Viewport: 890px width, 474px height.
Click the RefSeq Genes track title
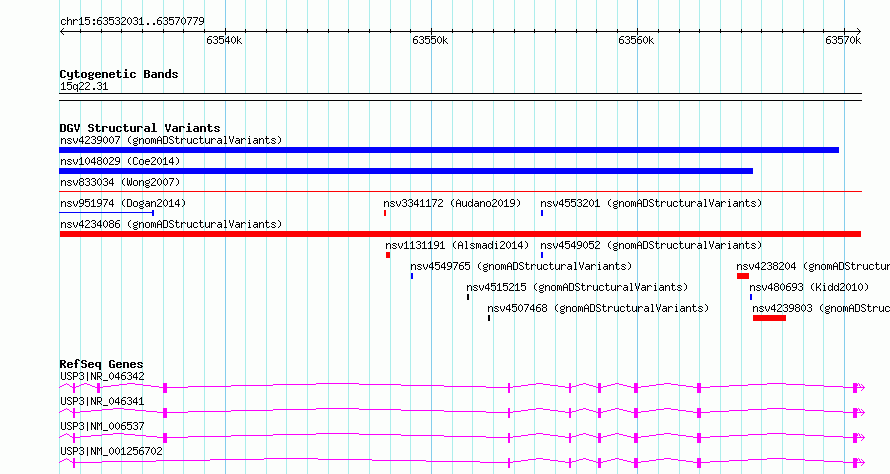[x=101, y=364]
